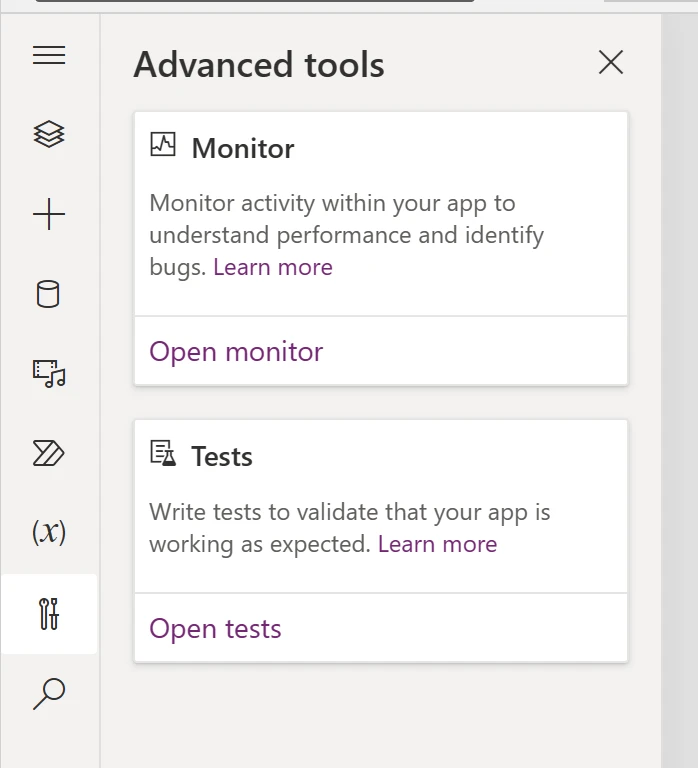Viewport: 698px width, 768px height.
Task: Open the Media pane icon
Action: pos(49,374)
